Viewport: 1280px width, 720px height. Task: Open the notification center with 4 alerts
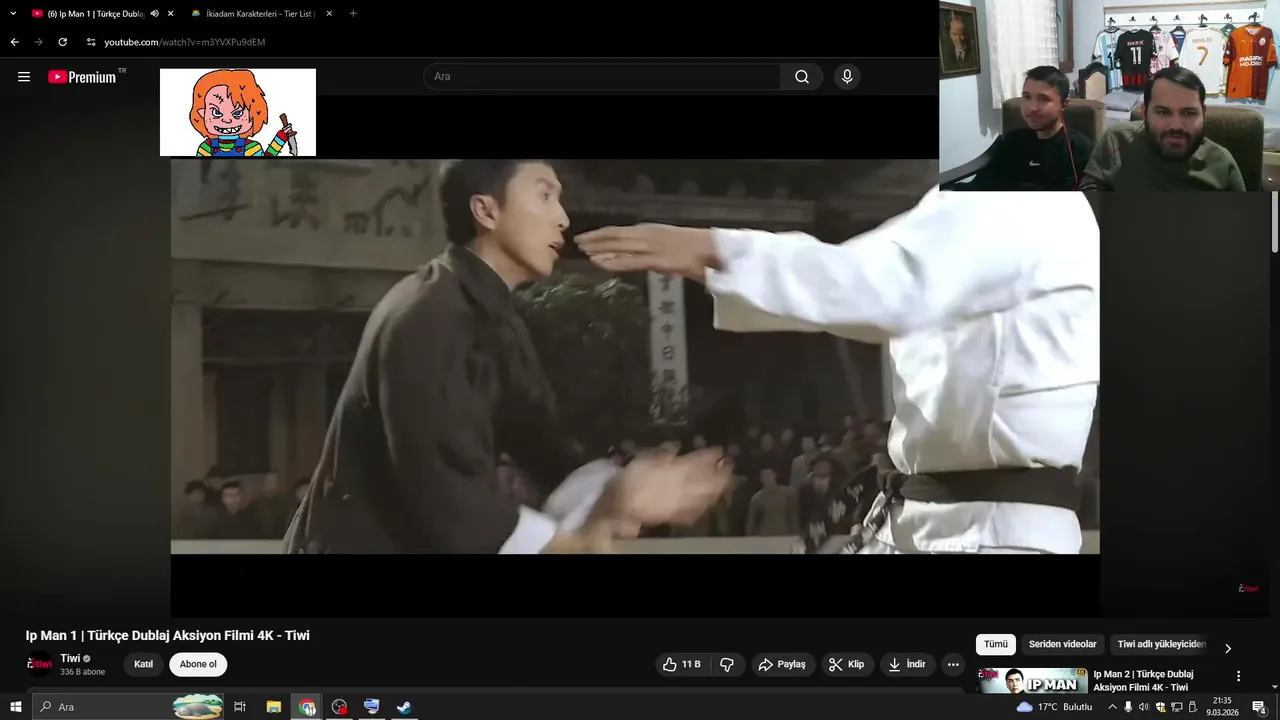tap(1260, 707)
